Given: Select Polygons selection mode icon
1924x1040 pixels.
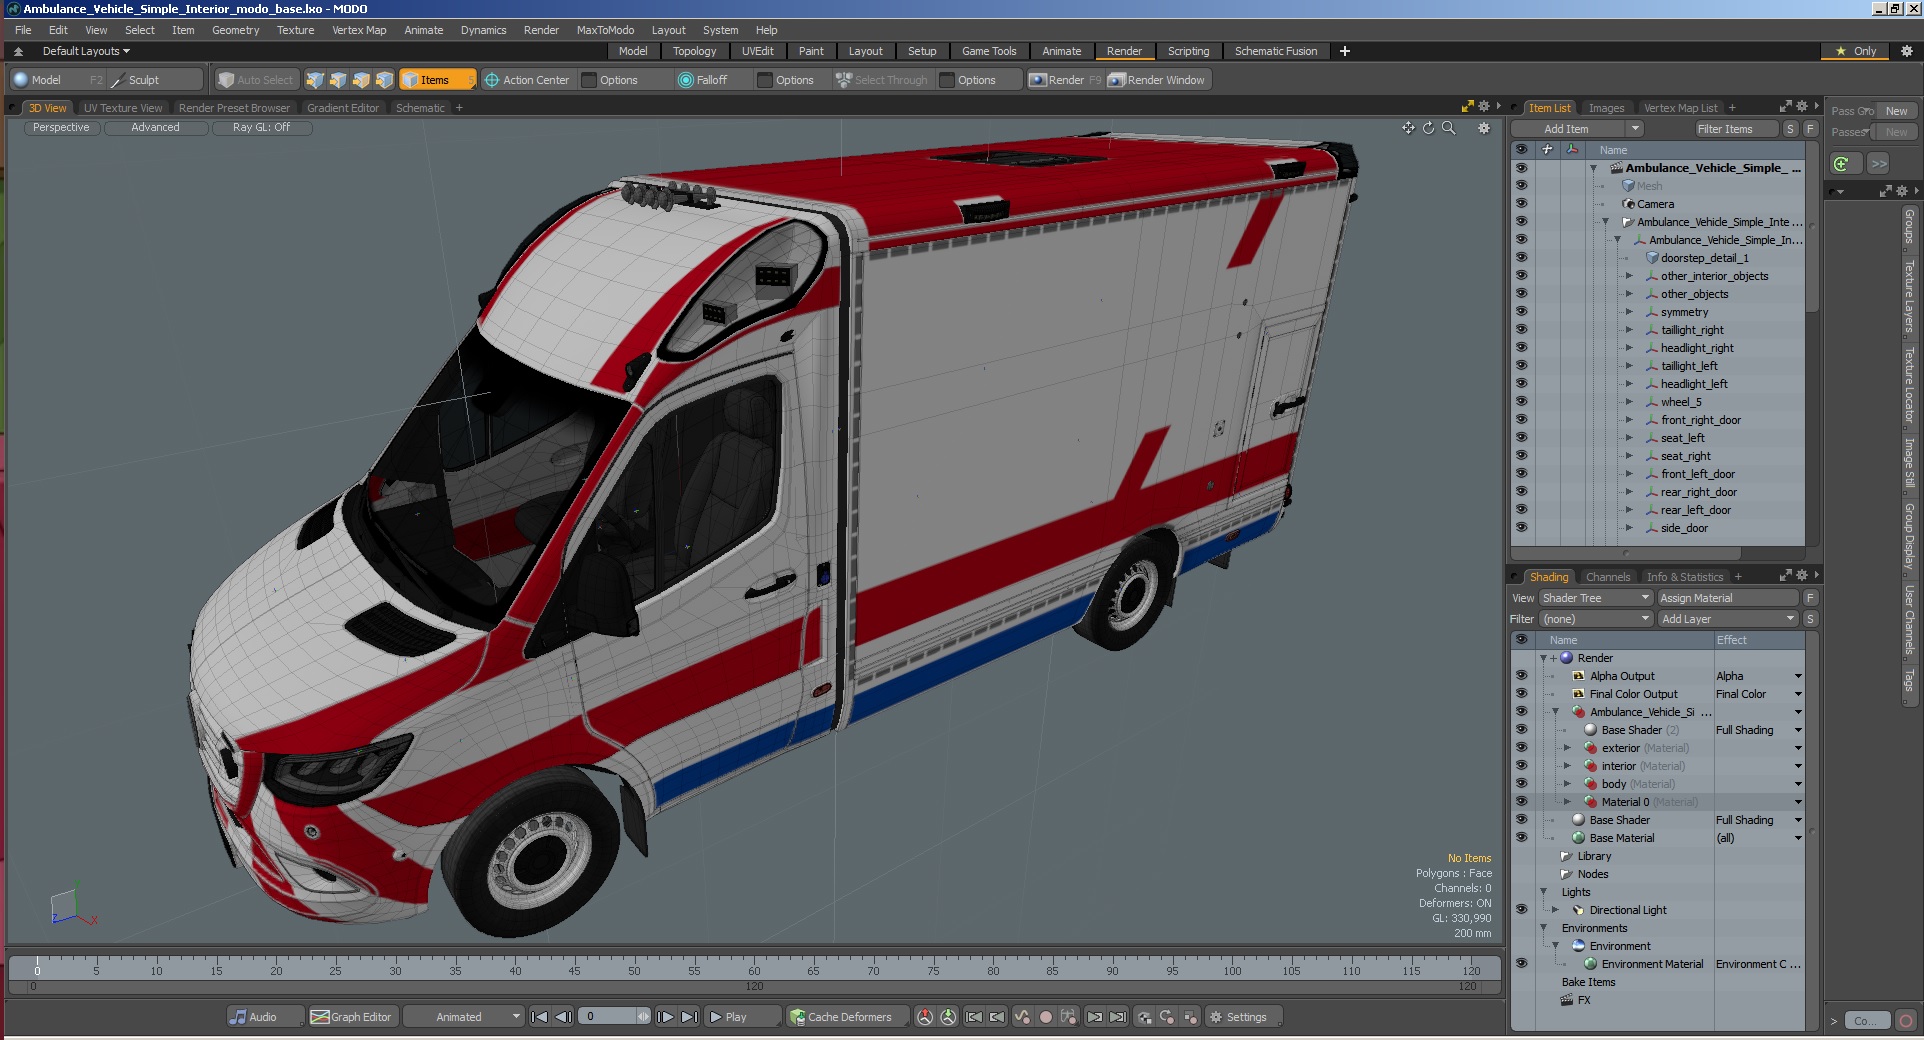Looking at the screenshot, I should (x=361, y=80).
